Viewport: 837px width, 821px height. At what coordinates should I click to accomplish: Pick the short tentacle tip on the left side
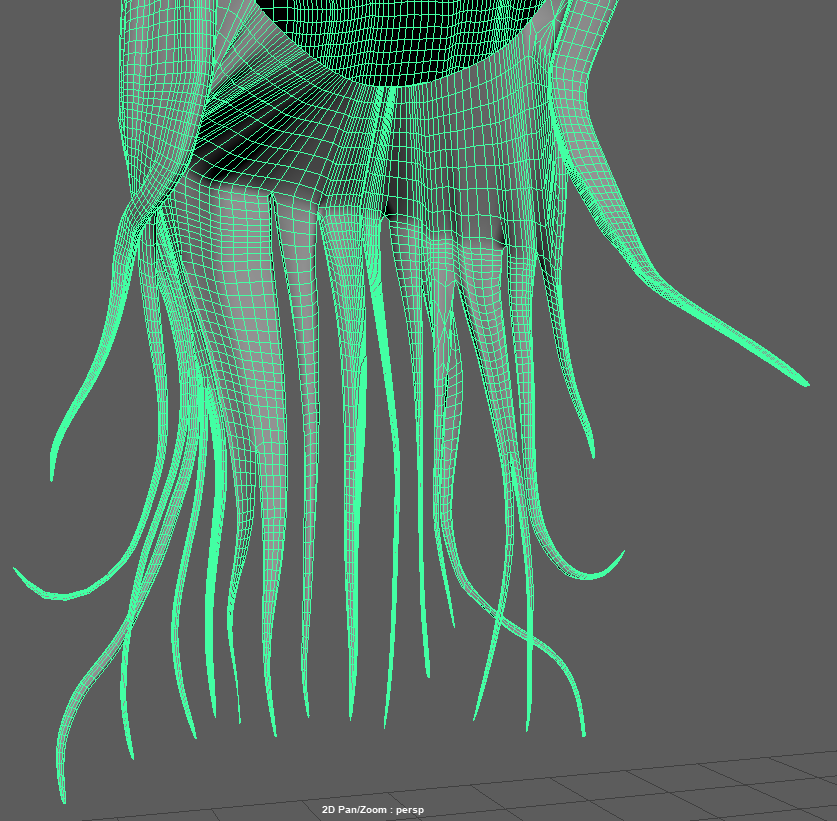tap(52, 476)
